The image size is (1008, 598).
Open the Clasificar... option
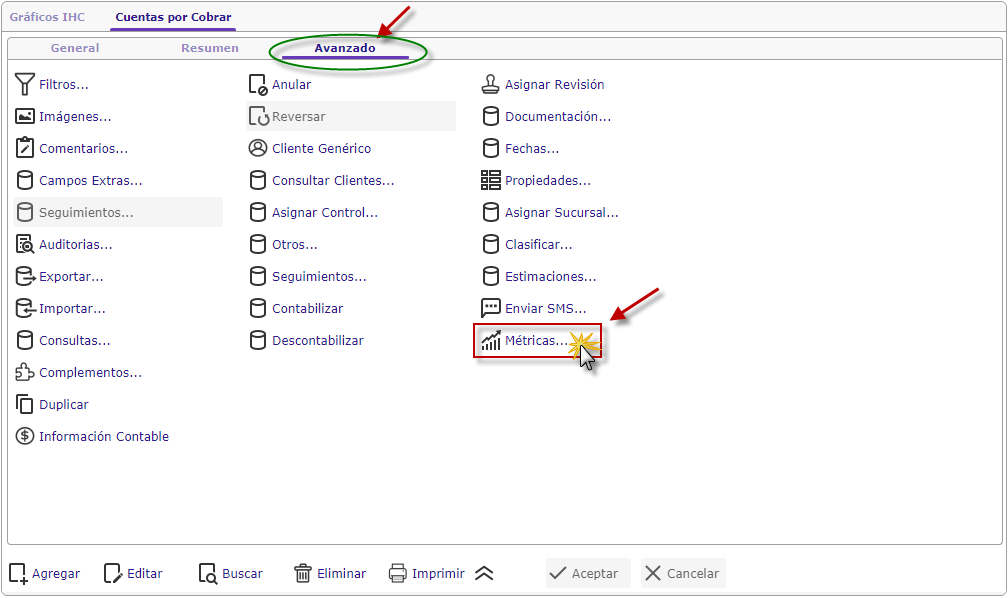[538, 245]
